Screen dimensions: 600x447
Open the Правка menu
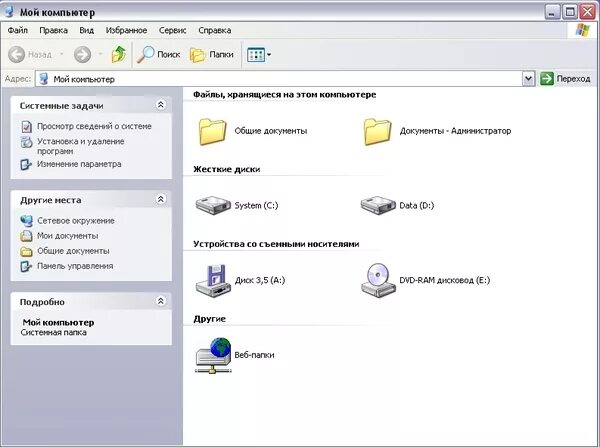[54, 30]
